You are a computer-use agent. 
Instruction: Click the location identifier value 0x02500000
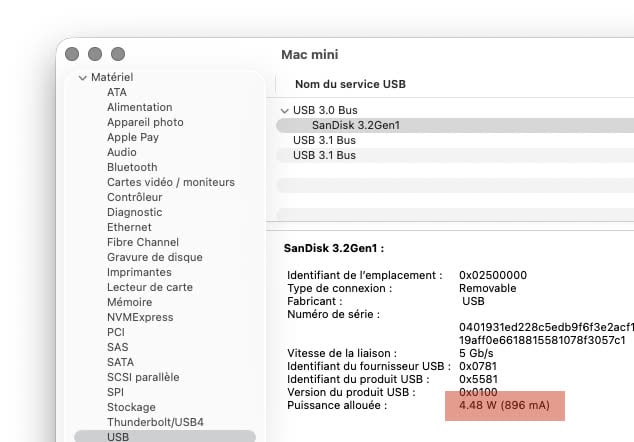pyautogui.click(x=492, y=275)
